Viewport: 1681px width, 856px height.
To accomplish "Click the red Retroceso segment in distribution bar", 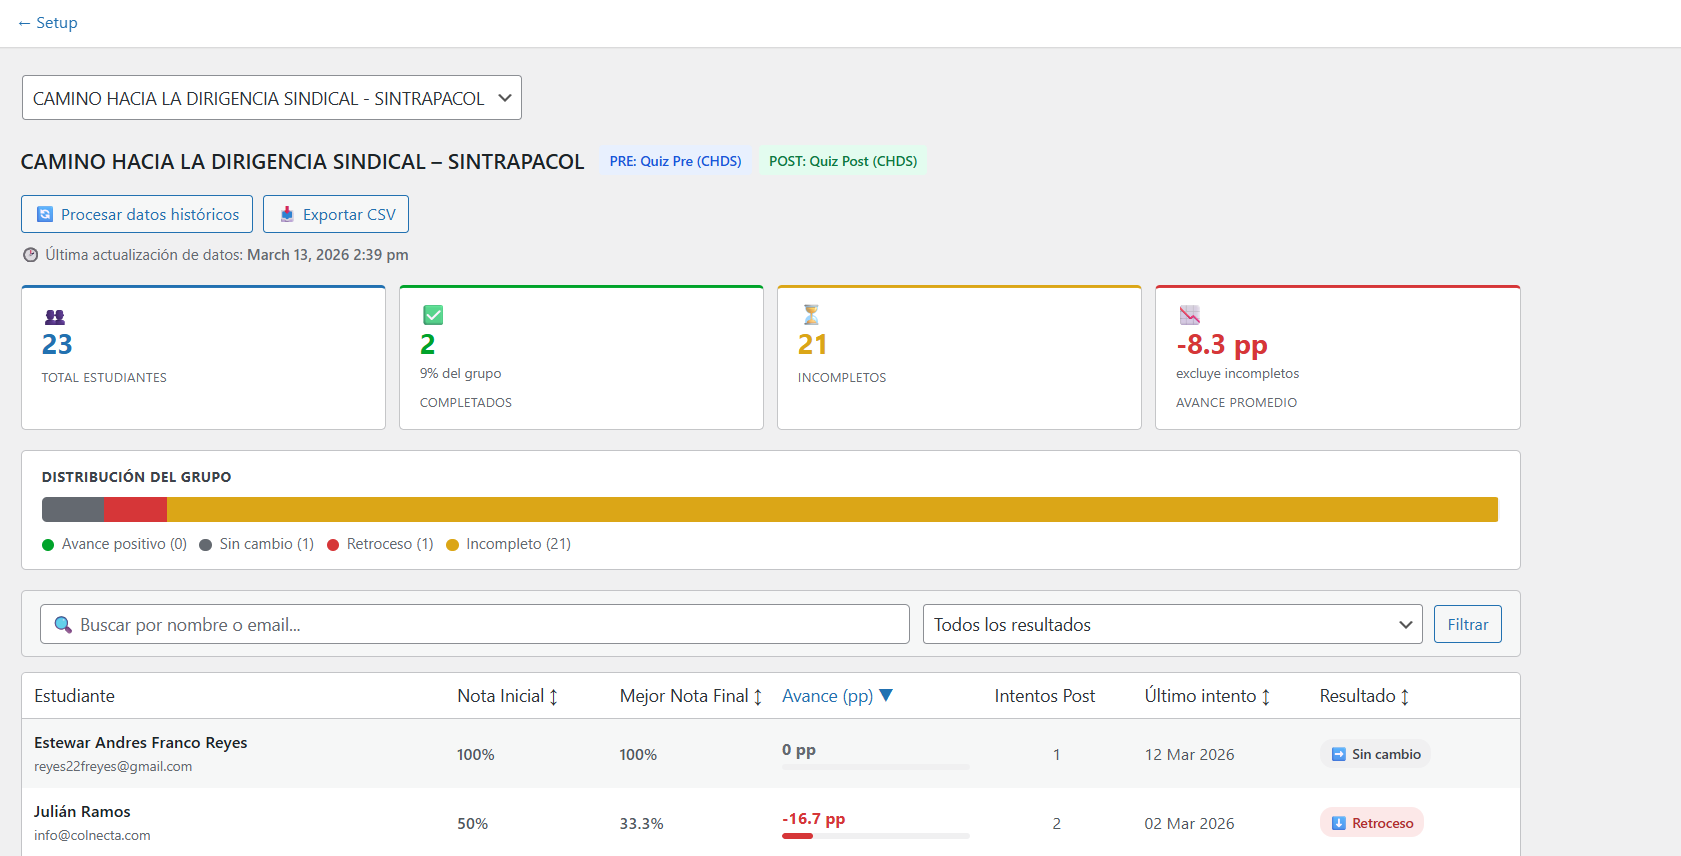I will click(135, 510).
